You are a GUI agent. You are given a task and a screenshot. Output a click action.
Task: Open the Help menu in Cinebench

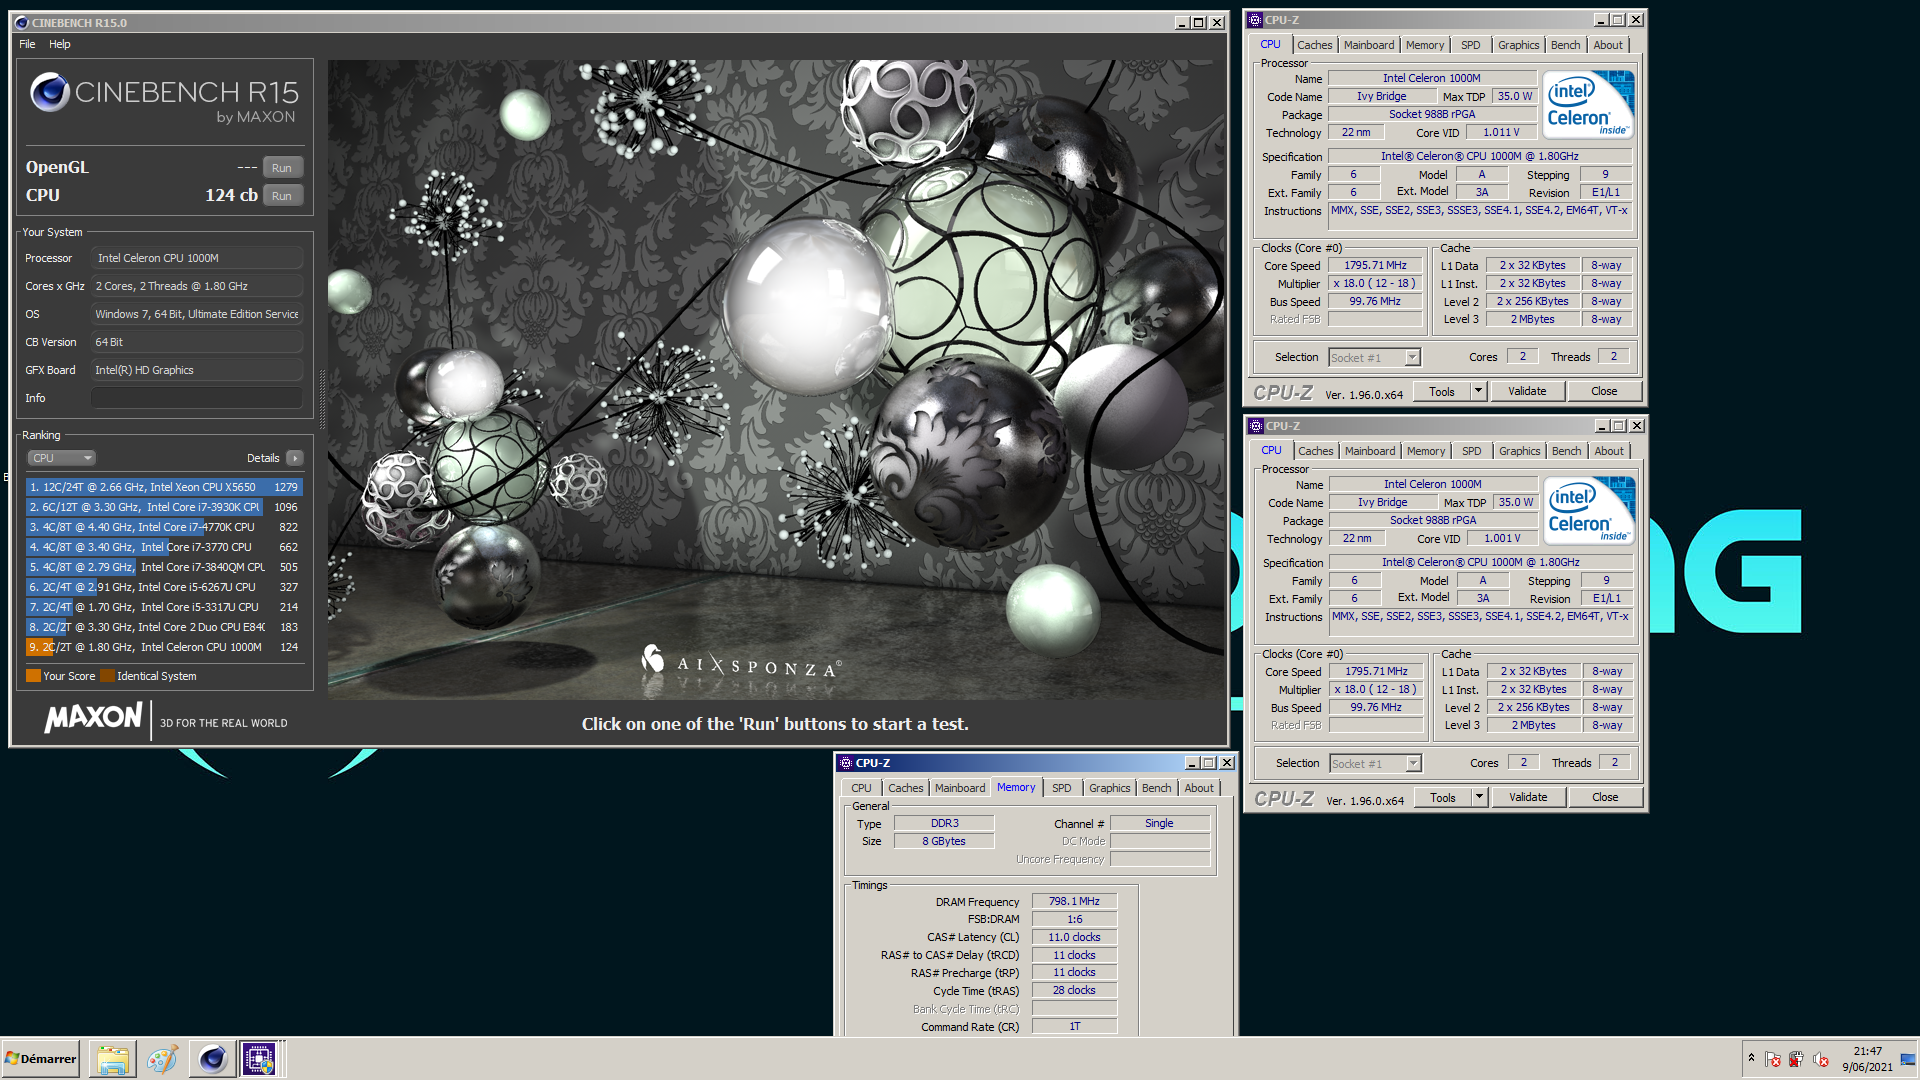60,44
